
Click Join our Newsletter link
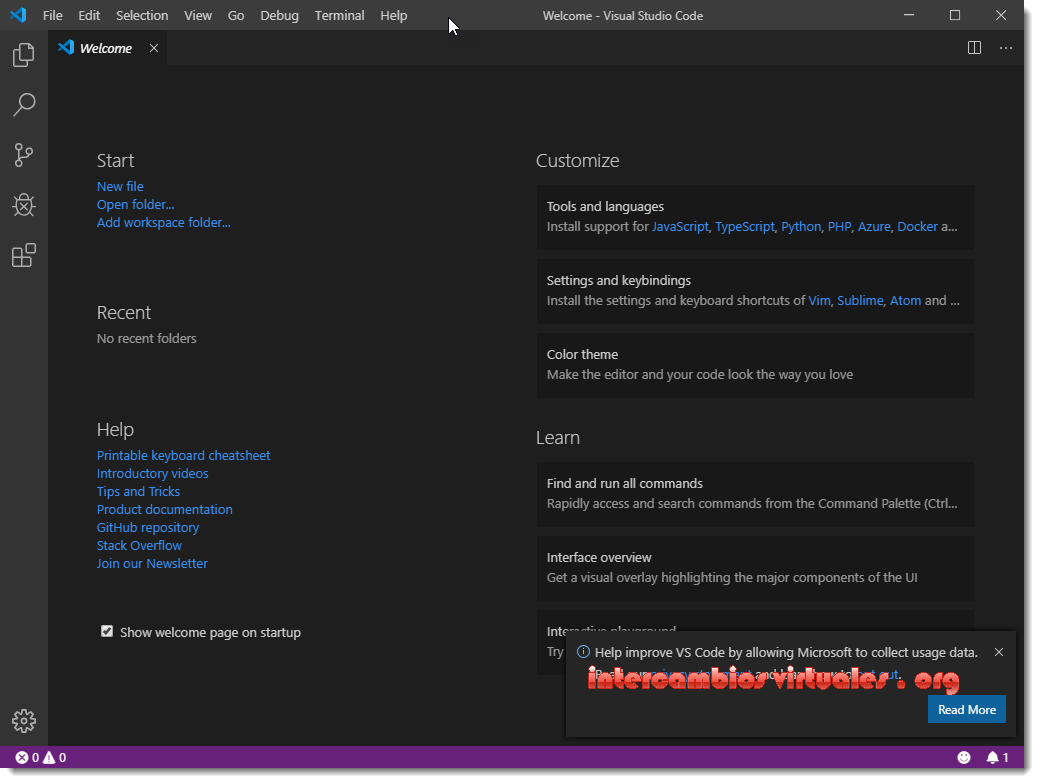[152, 563]
